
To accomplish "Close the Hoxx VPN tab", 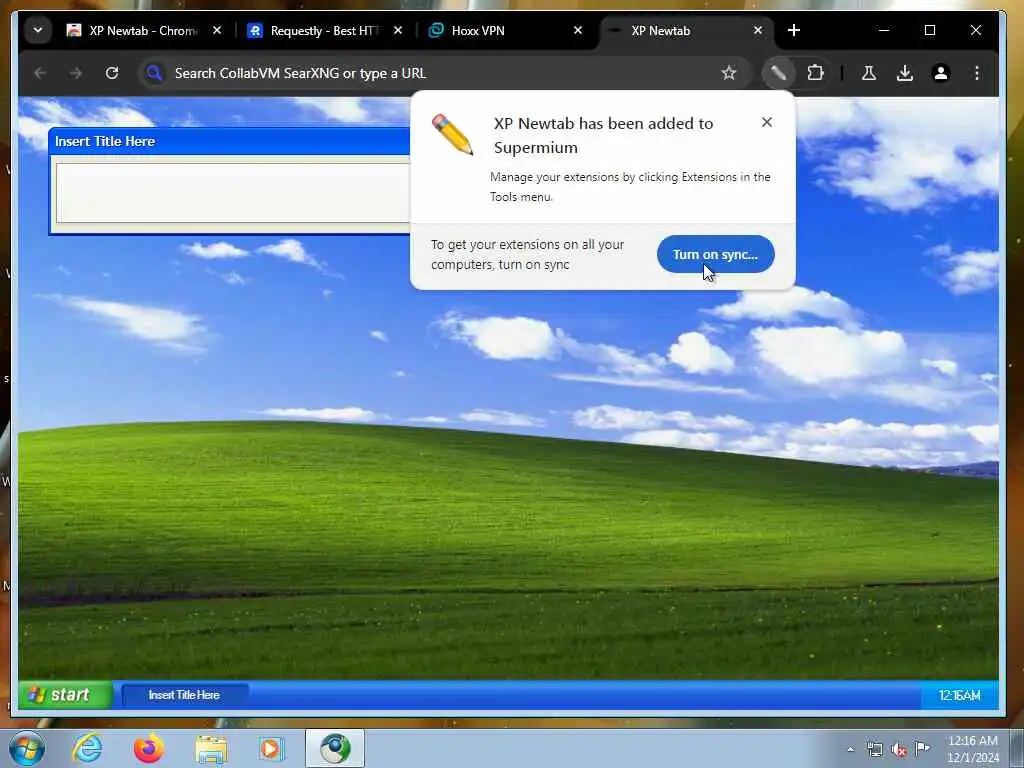I will coord(578,30).
